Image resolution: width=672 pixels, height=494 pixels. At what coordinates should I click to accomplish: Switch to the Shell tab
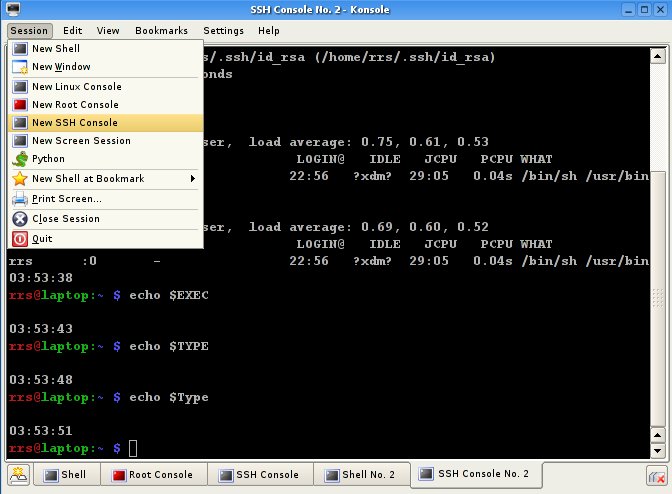67,475
